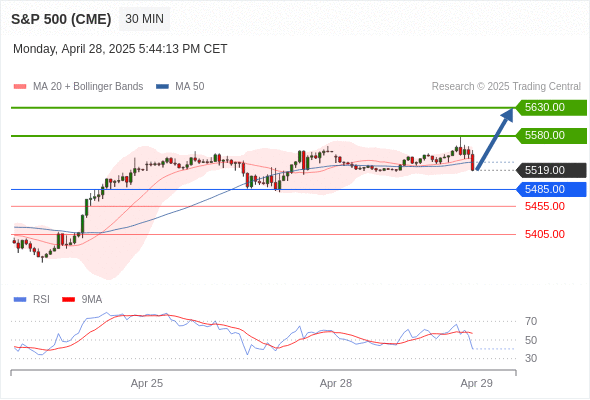Click the 5630.00 green resistance price tag
The height and width of the screenshot is (400, 590).
(x=551, y=108)
